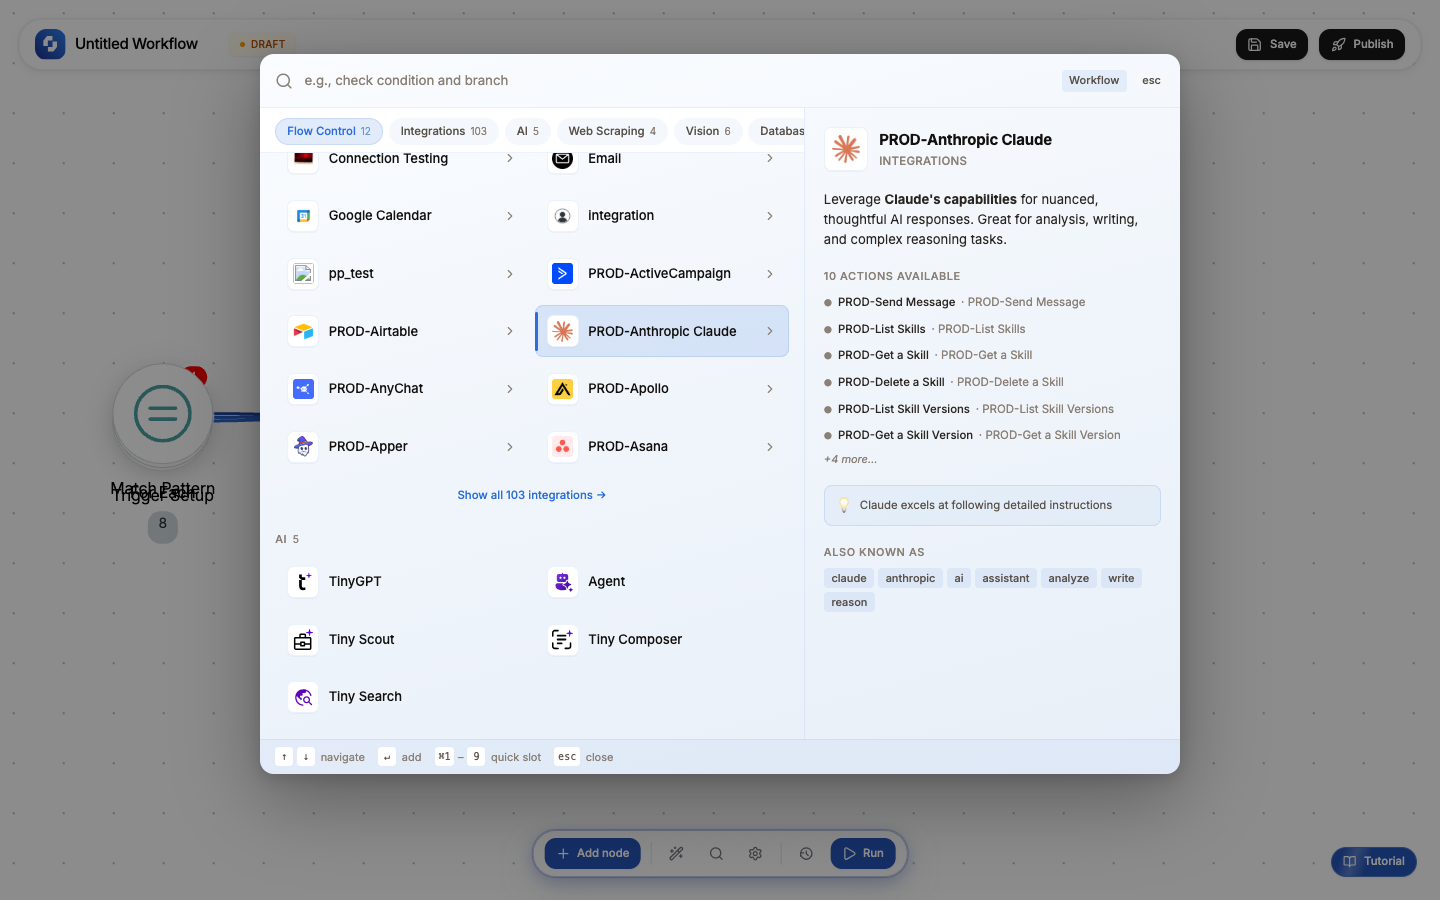Click the Publish button
Screen dimensions: 1440x900
pos(1362,44)
